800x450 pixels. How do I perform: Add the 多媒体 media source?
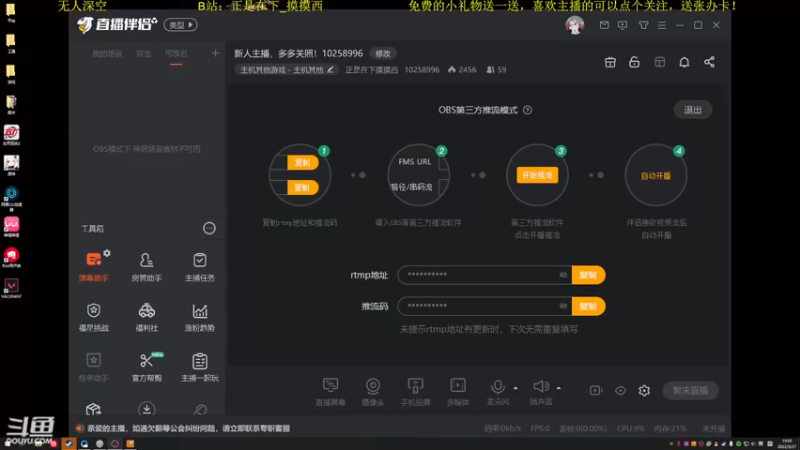click(458, 391)
